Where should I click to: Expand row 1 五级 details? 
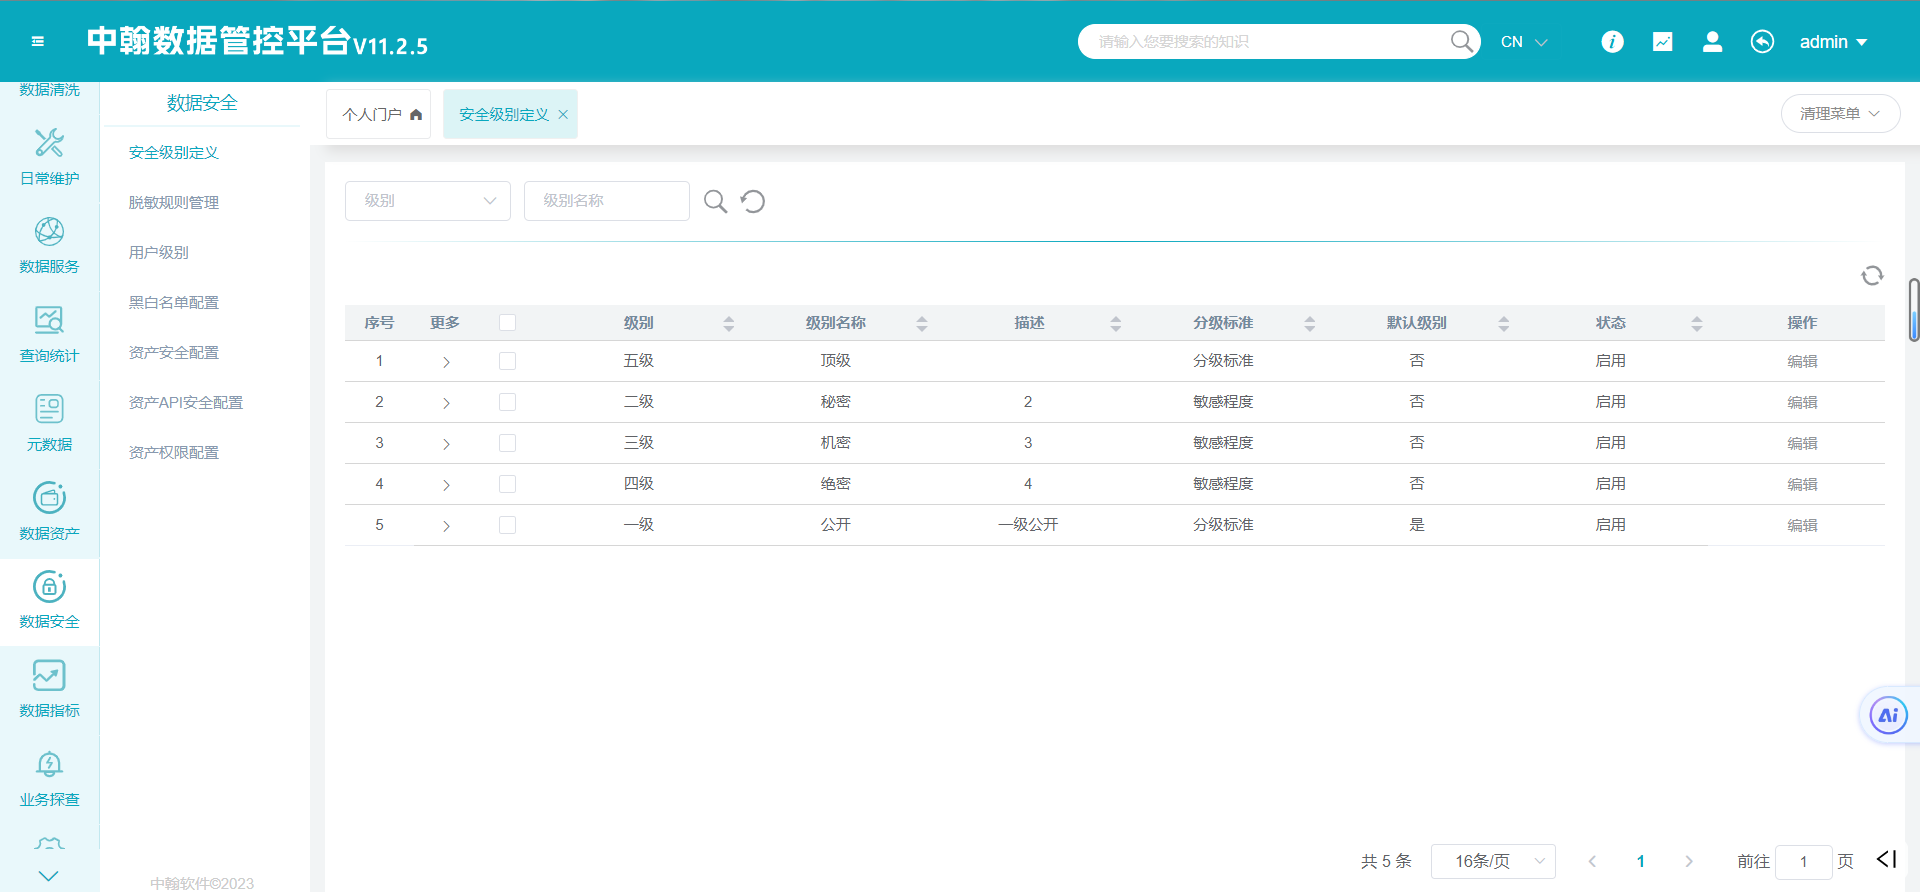[446, 362]
